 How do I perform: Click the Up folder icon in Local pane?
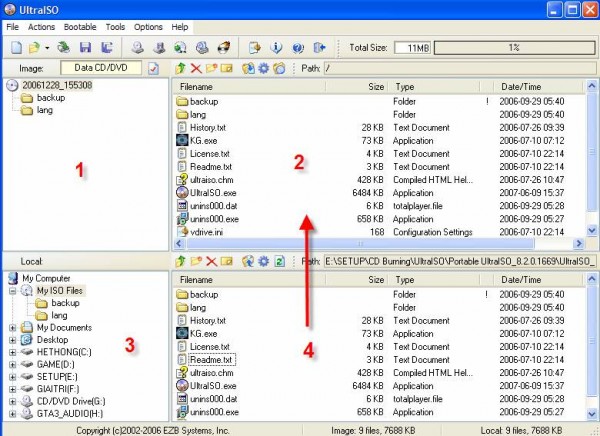tap(180, 261)
